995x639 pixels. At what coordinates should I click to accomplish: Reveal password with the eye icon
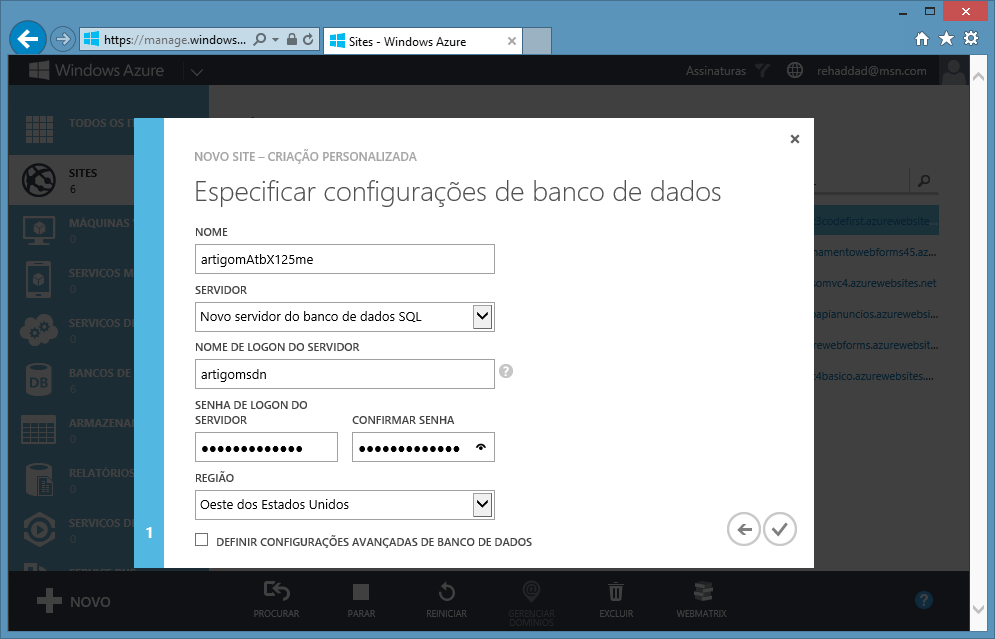pyautogui.click(x=481, y=447)
